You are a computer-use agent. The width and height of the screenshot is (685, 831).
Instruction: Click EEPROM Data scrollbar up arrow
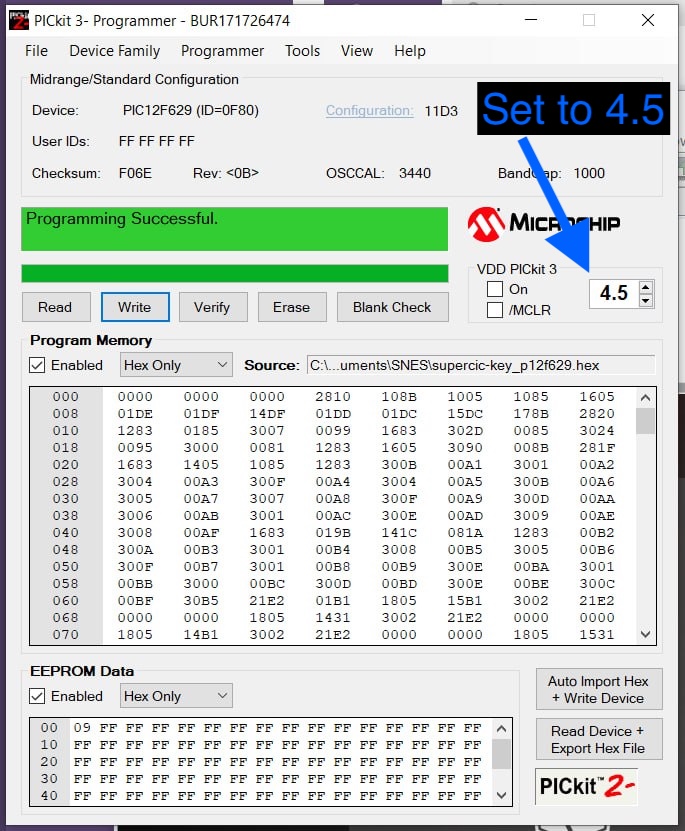(501, 729)
